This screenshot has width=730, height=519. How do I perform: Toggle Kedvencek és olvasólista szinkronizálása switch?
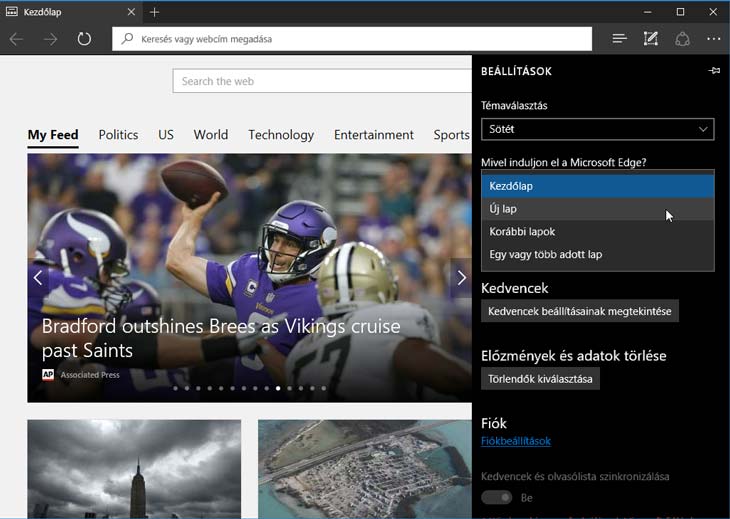[x=496, y=497]
